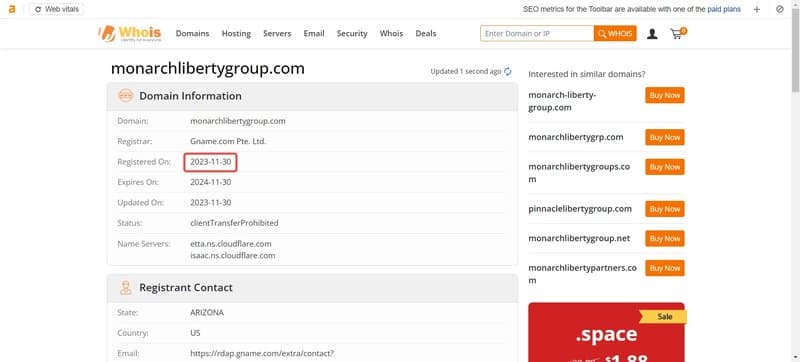
Task: Open the paid plans link
Action: pyautogui.click(x=724, y=9)
